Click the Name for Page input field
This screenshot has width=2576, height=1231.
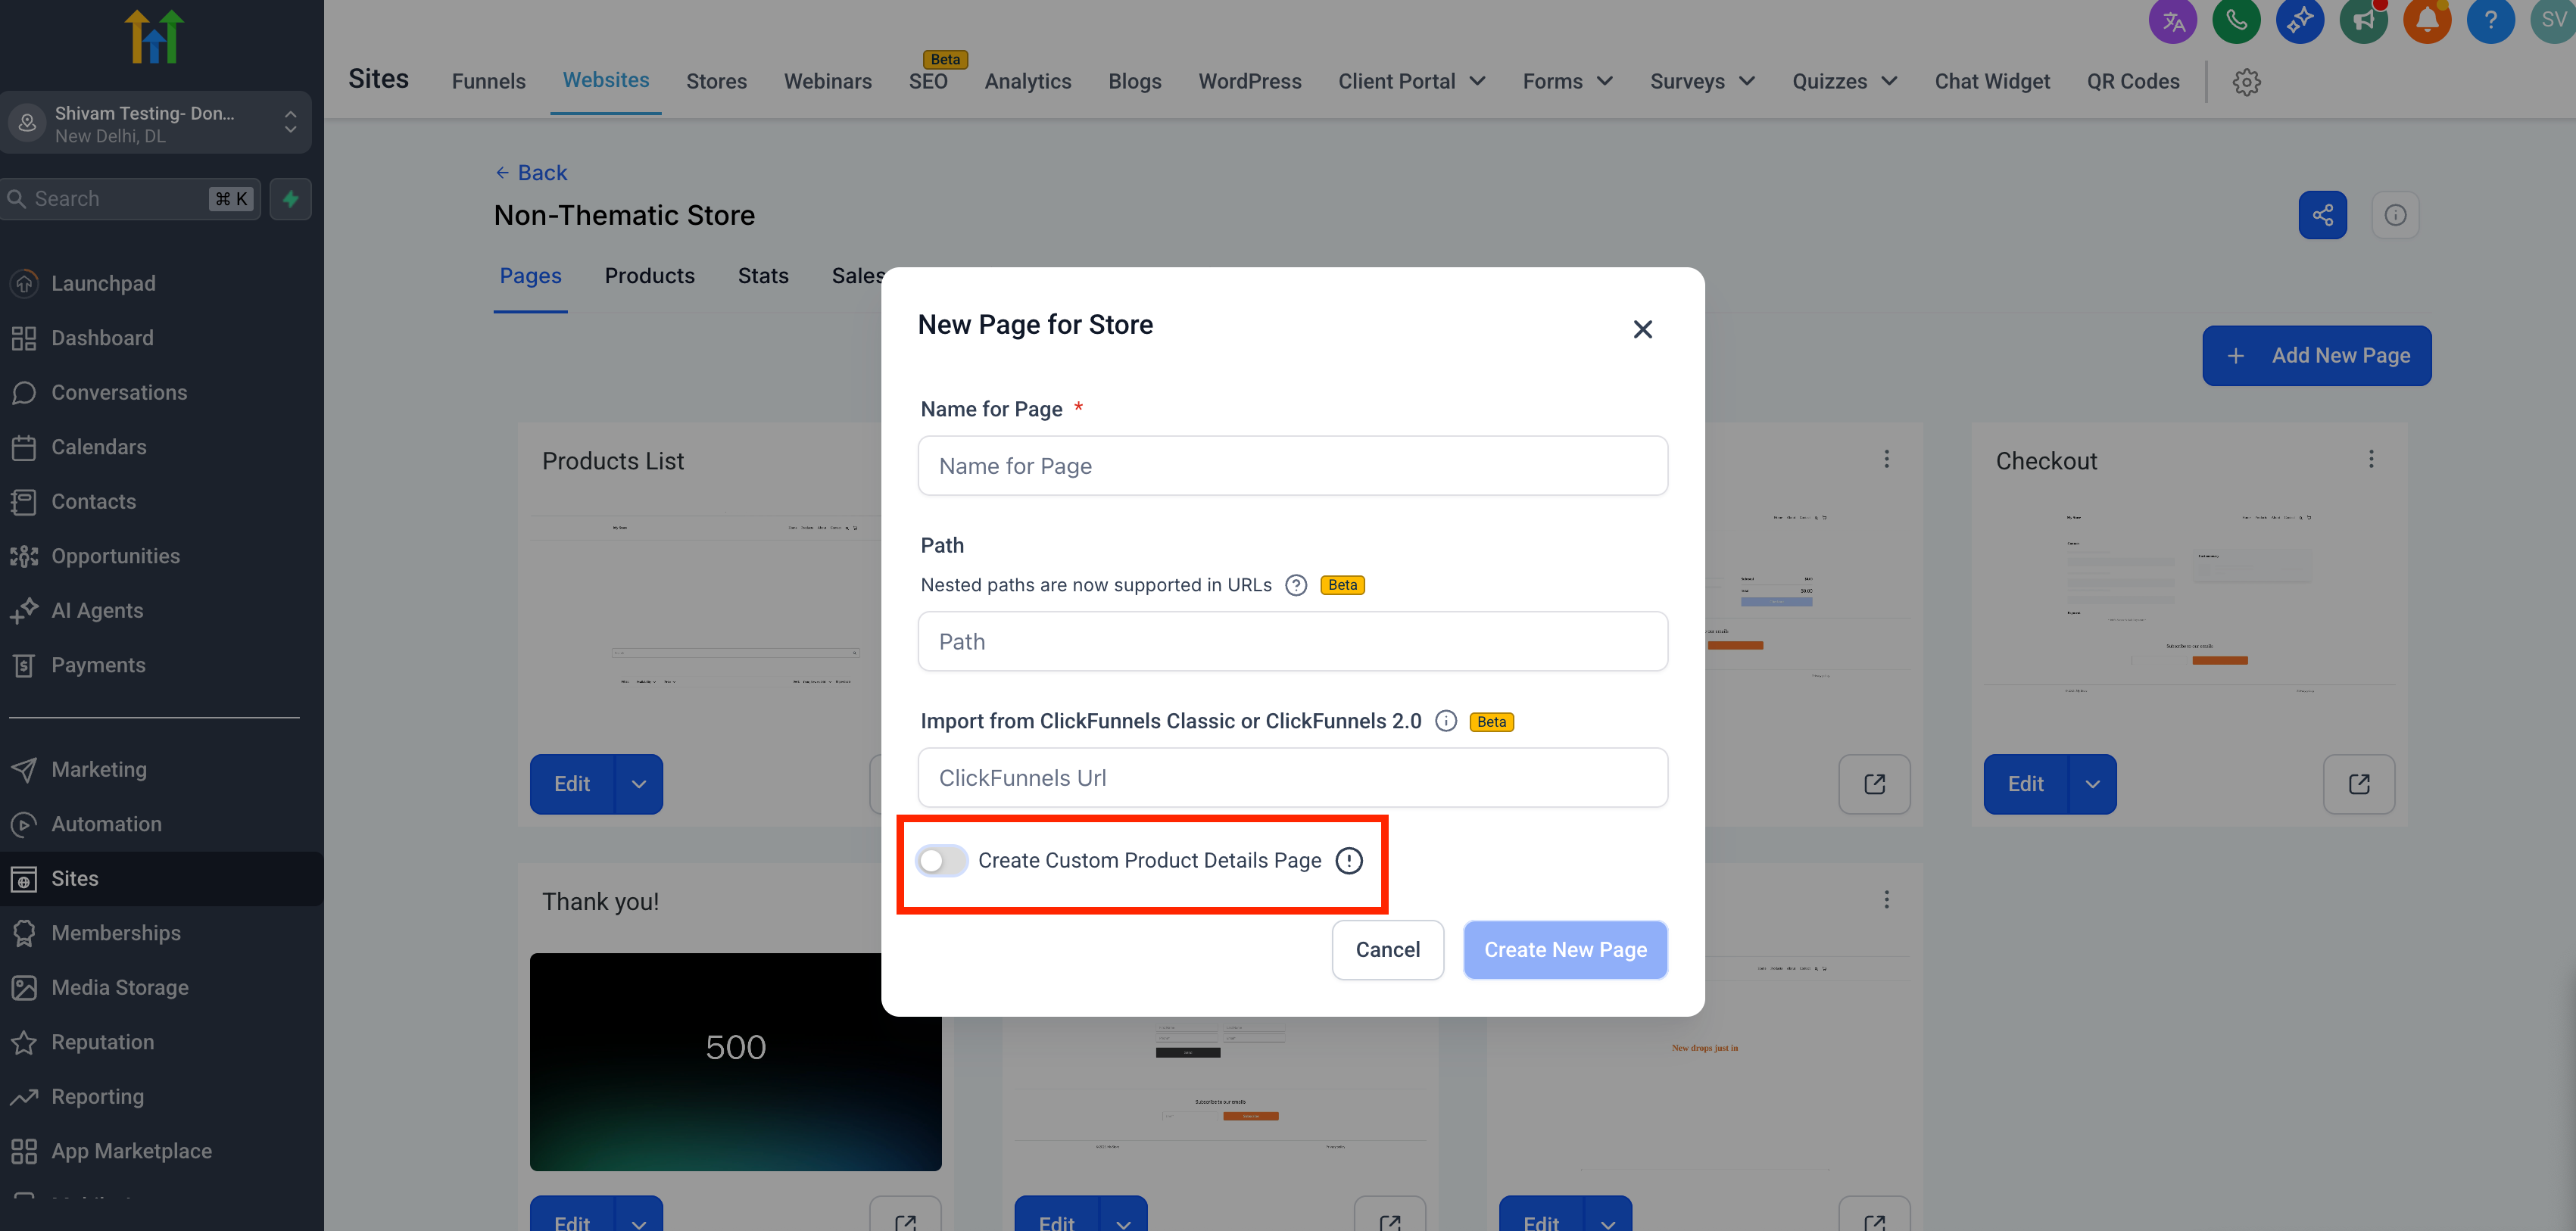[x=1292, y=466]
